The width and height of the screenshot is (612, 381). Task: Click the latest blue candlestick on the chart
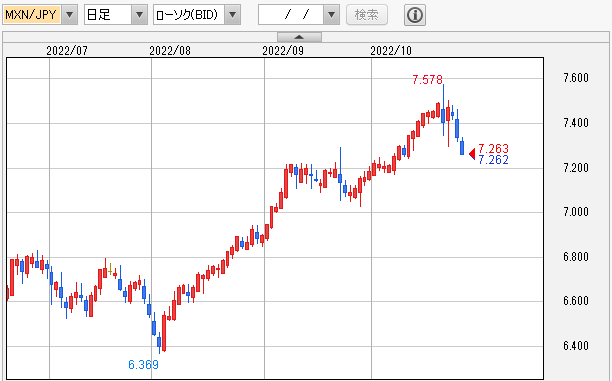(x=462, y=148)
